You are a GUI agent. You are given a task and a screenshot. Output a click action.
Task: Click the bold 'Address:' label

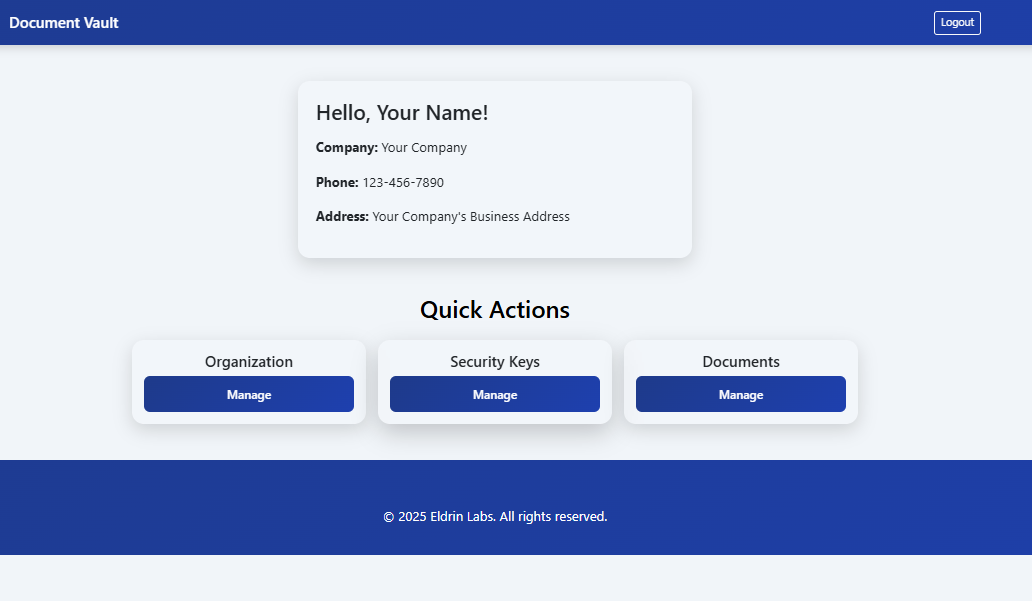point(342,217)
